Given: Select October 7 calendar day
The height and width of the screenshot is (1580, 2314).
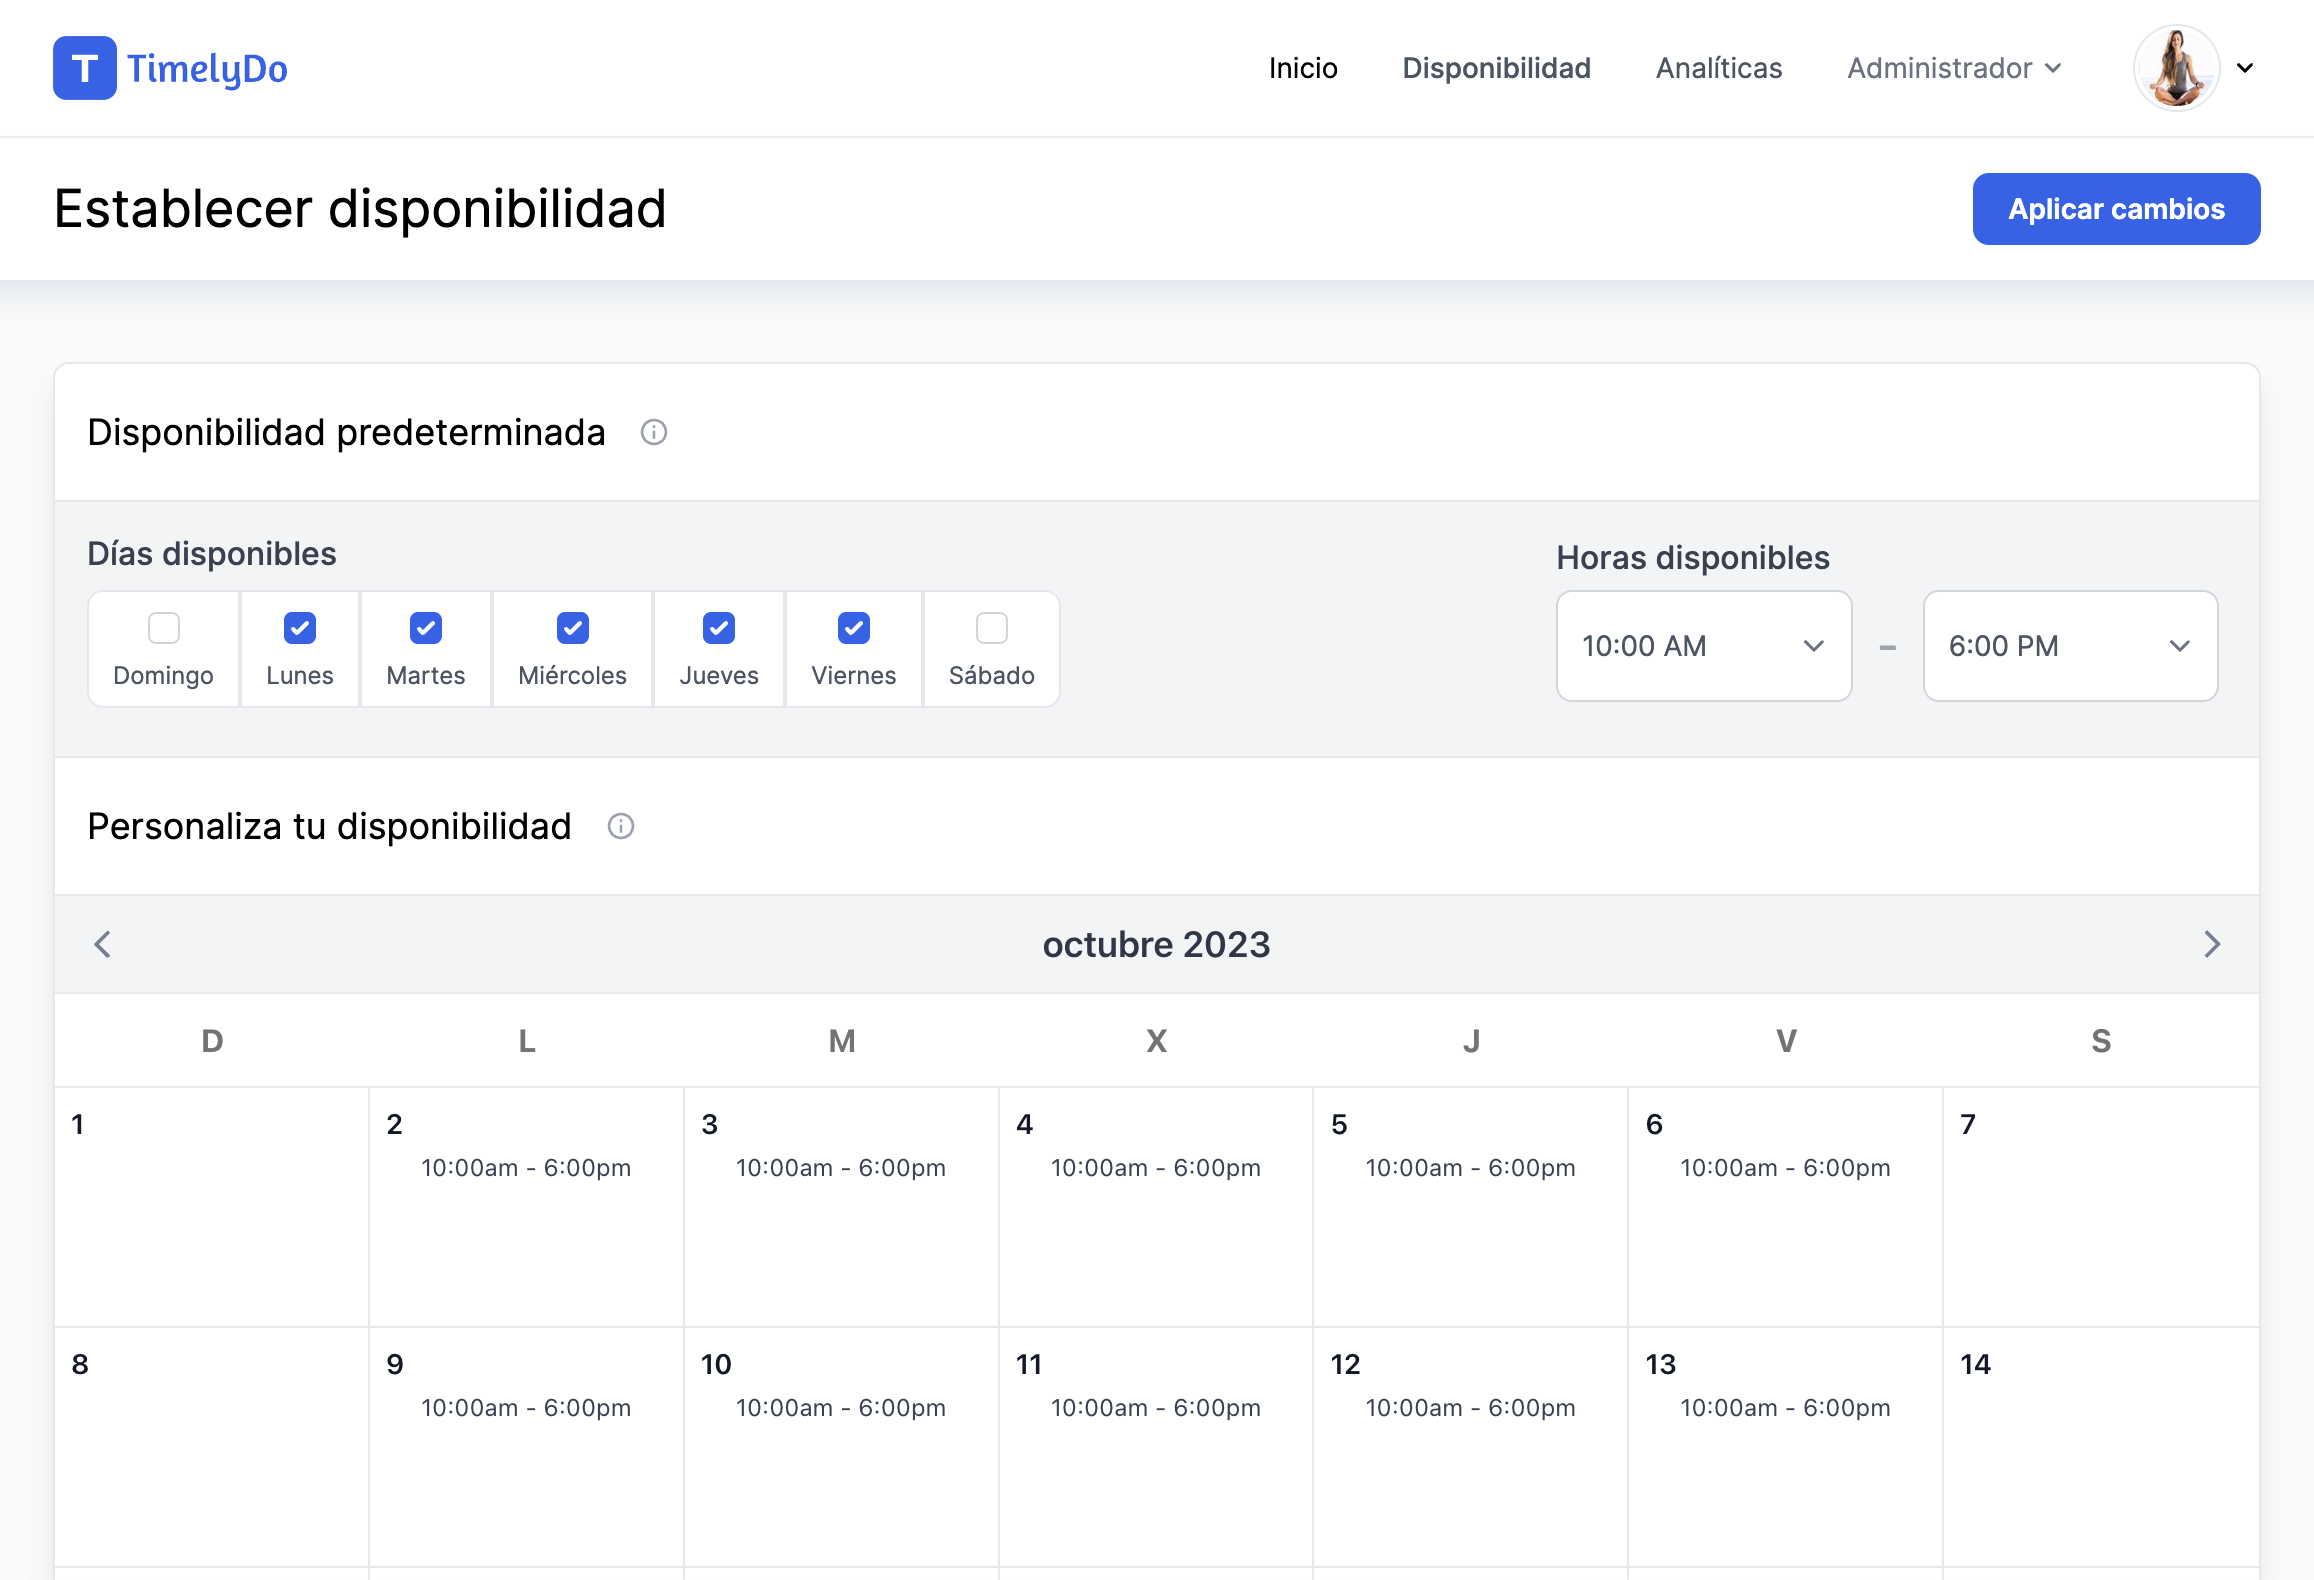Looking at the screenshot, I should [x=2101, y=1207].
